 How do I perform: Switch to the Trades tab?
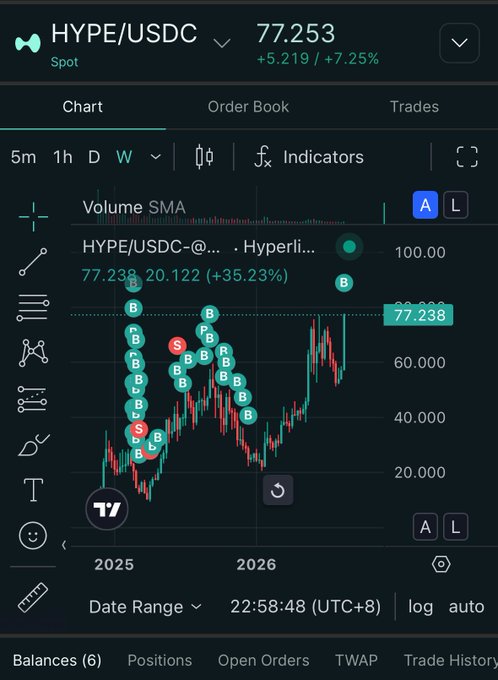414,107
